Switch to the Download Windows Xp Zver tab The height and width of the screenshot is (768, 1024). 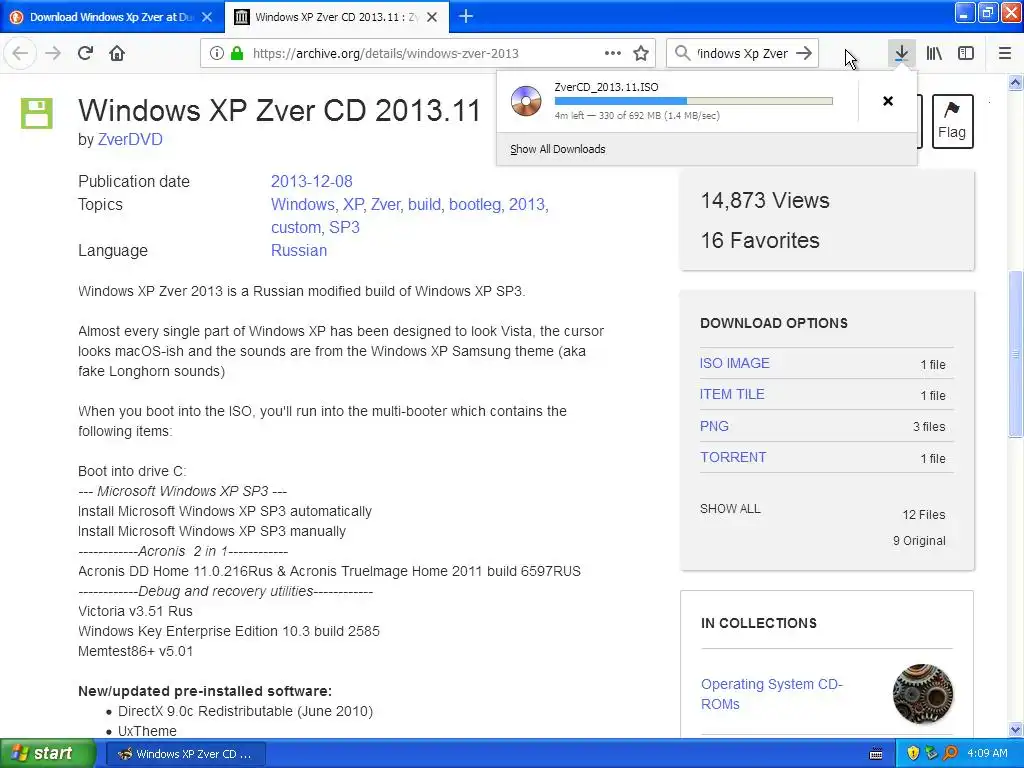pos(112,17)
